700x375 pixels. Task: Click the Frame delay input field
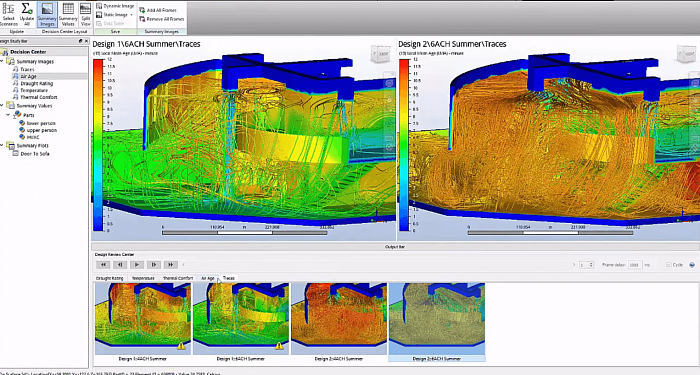click(x=634, y=265)
